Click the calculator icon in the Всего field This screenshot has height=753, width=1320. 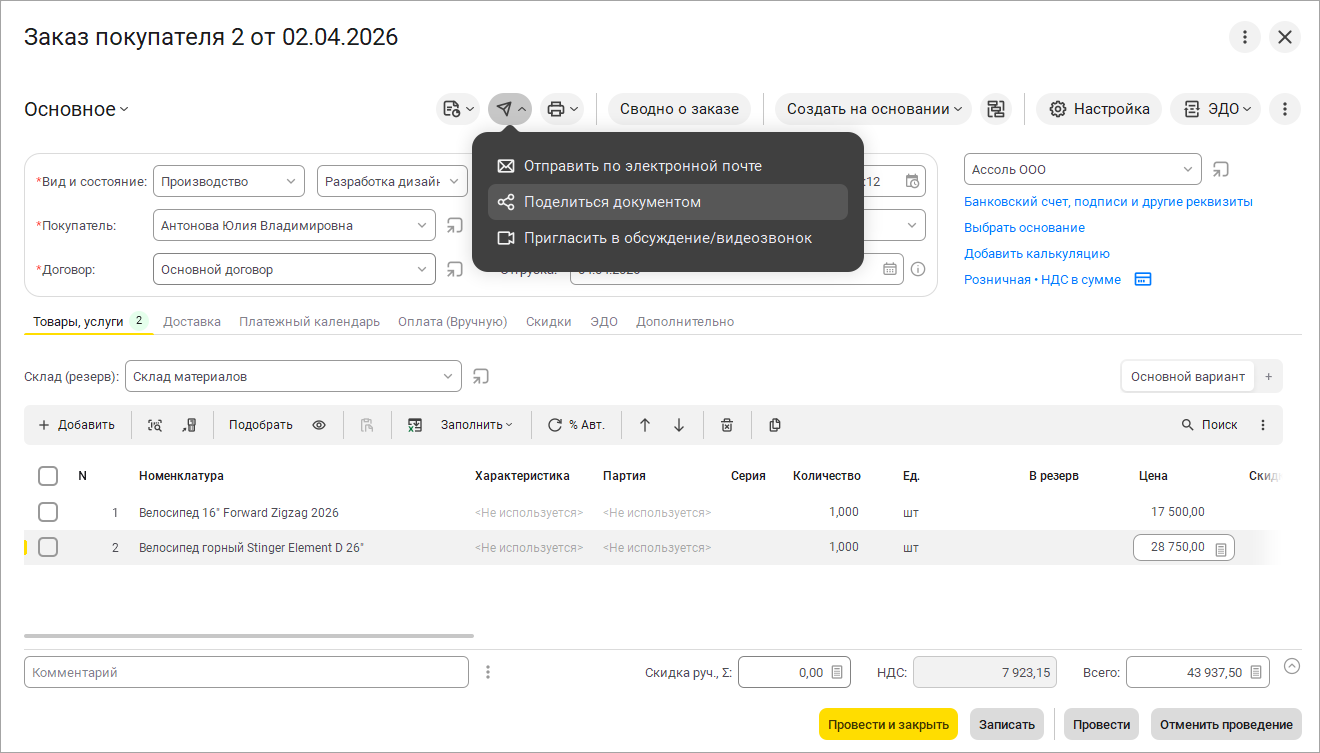point(1256,672)
